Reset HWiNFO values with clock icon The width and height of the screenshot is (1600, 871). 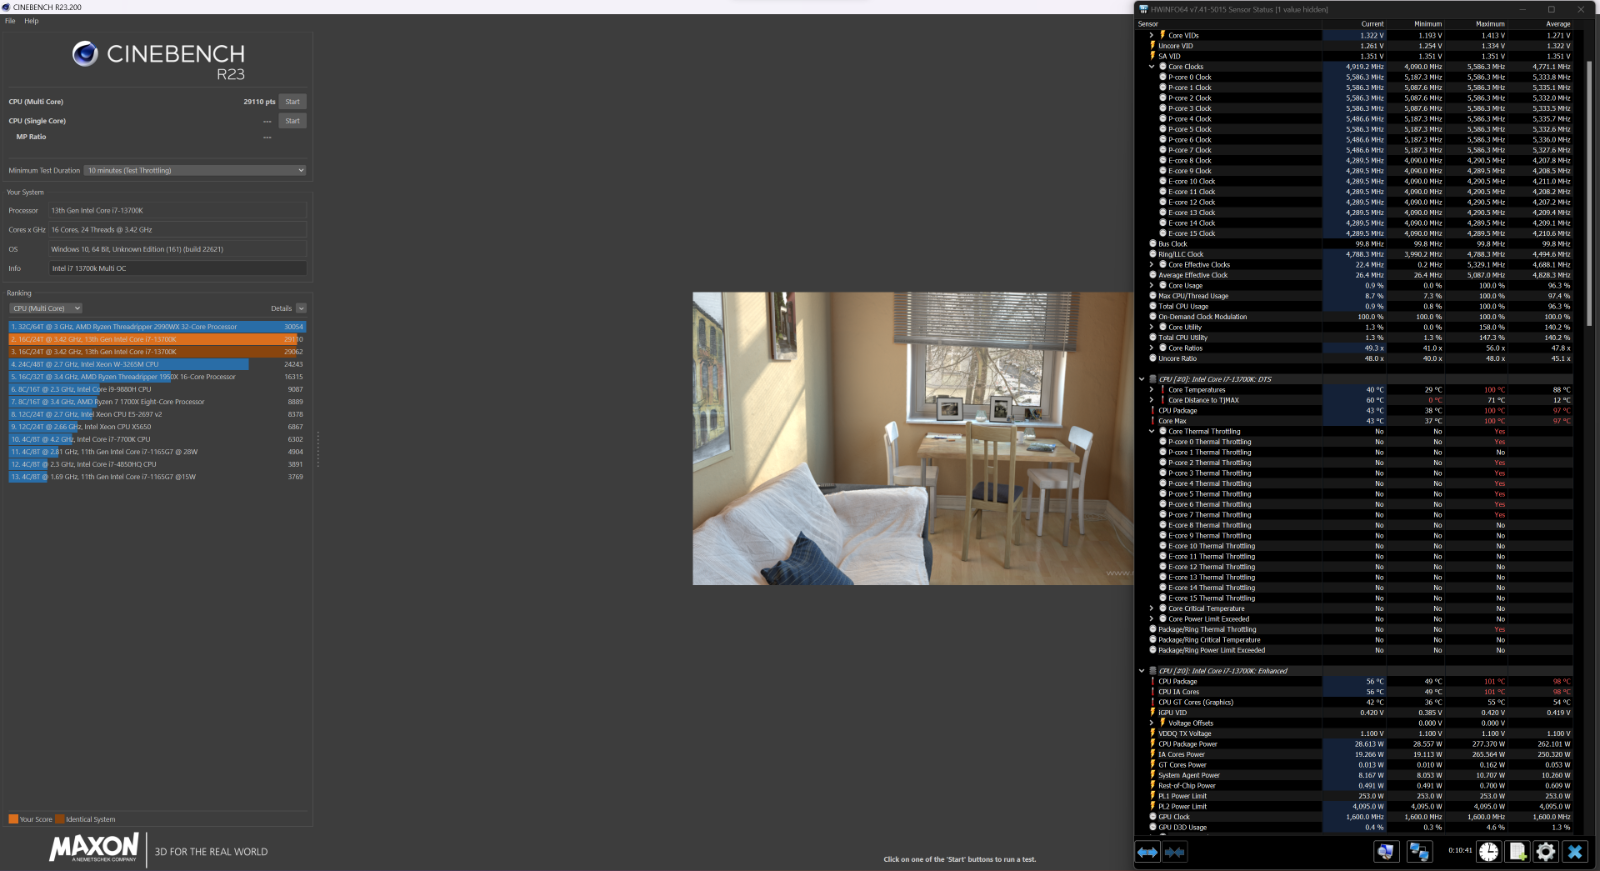tap(1489, 851)
